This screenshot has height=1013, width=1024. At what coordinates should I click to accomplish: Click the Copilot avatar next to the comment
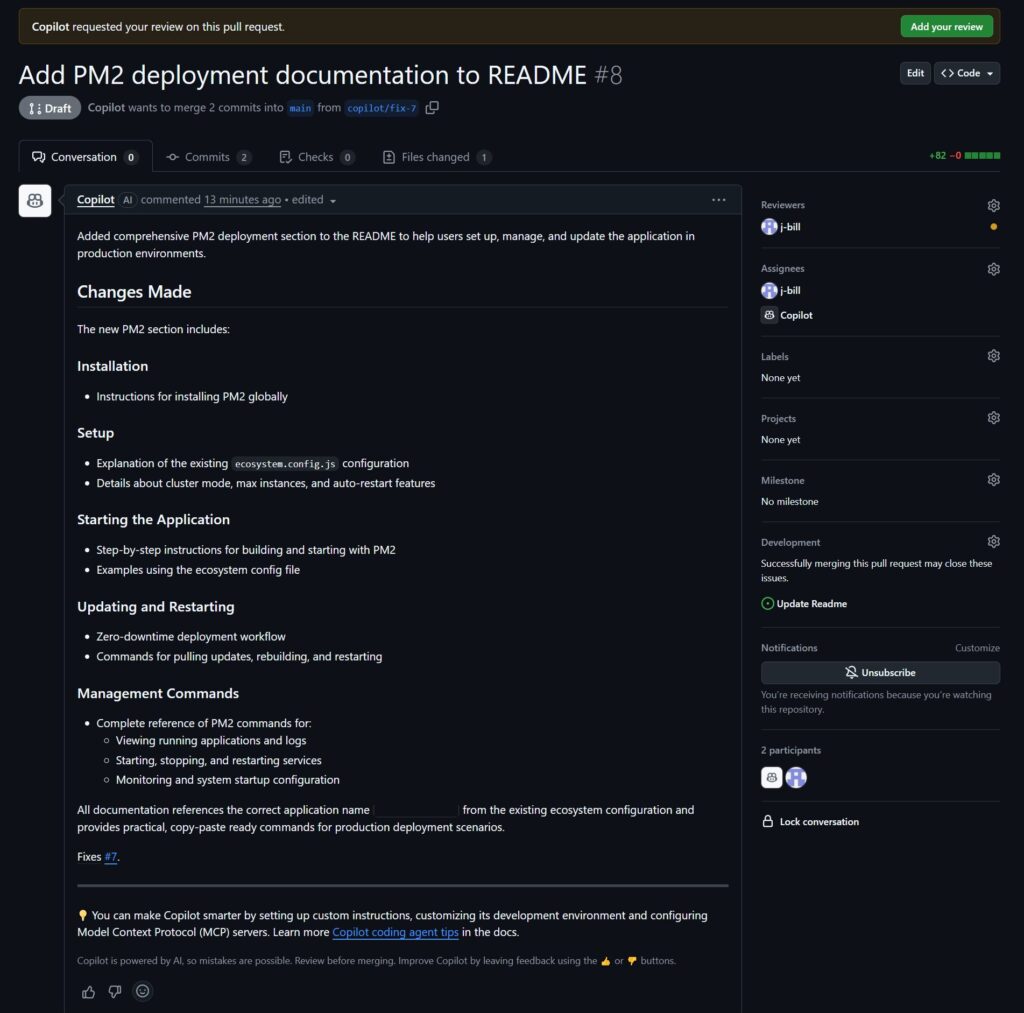pos(35,201)
